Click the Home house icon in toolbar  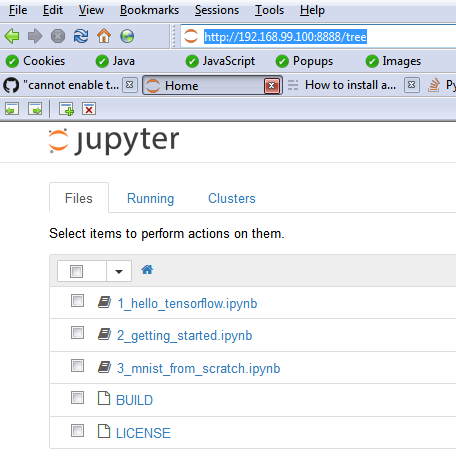click(104, 36)
